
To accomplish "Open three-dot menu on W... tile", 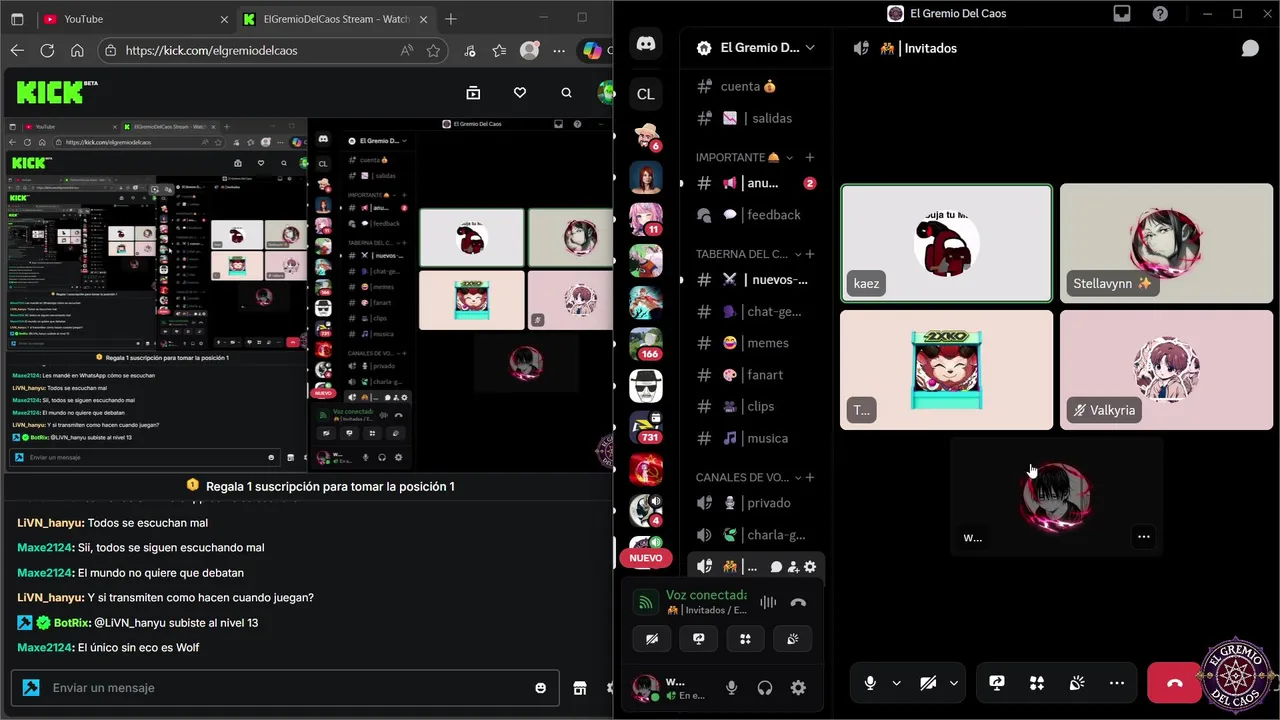I will [1144, 537].
